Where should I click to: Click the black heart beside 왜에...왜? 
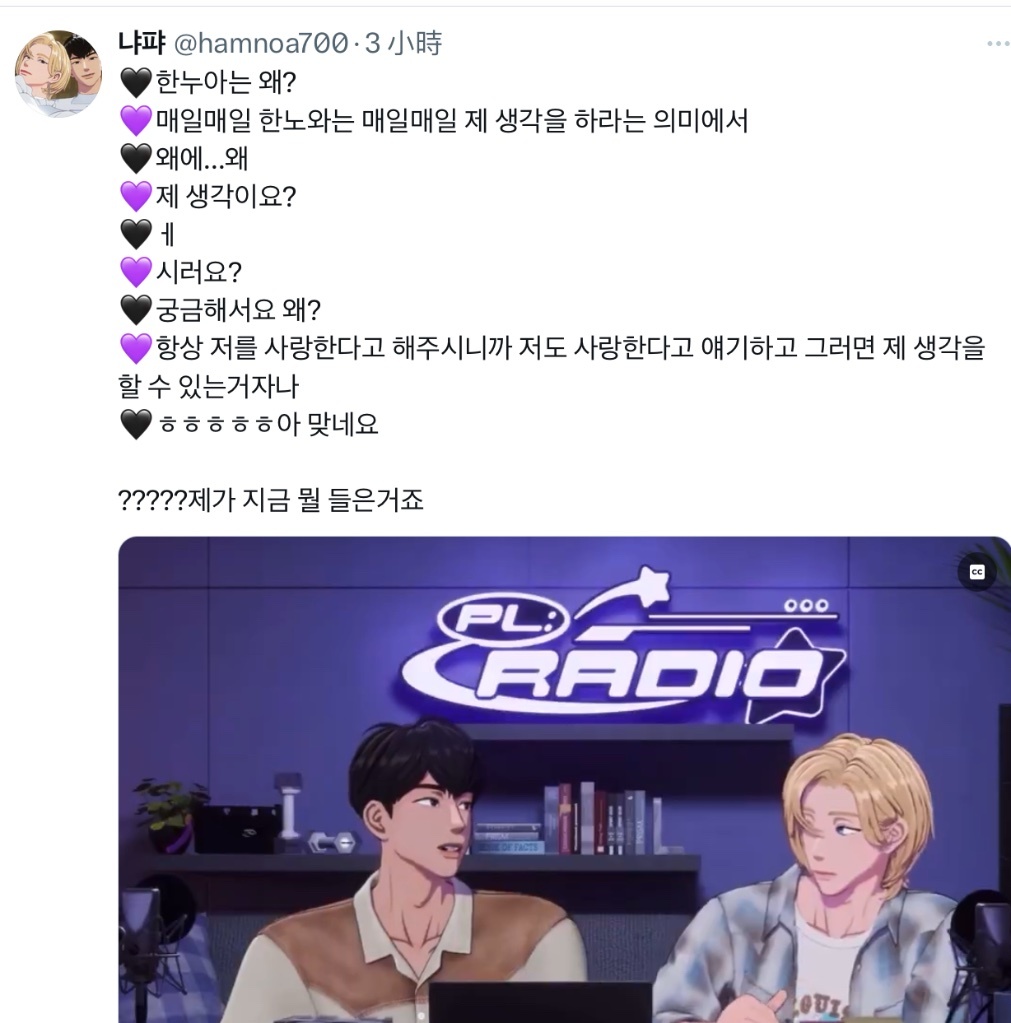click(136, 159)
